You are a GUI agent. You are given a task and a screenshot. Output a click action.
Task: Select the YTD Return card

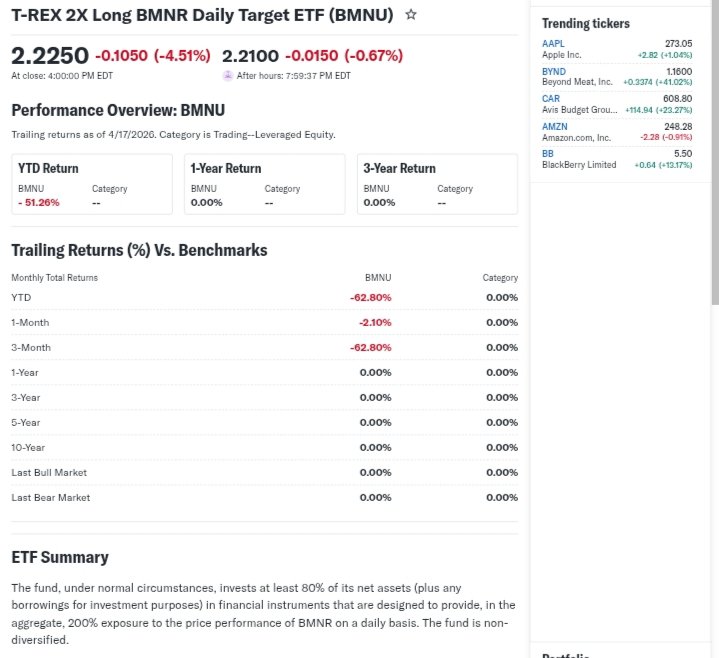94,184
